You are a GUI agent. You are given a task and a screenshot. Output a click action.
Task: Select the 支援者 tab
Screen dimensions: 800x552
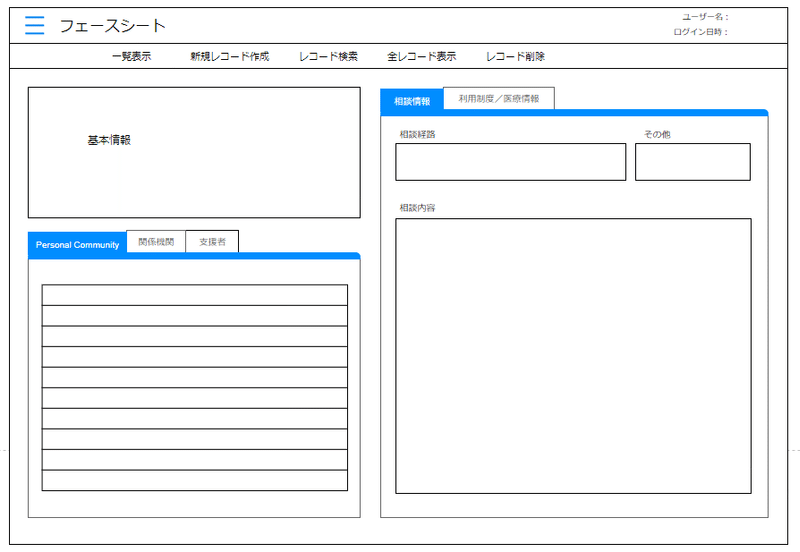(x=212, y=241)
